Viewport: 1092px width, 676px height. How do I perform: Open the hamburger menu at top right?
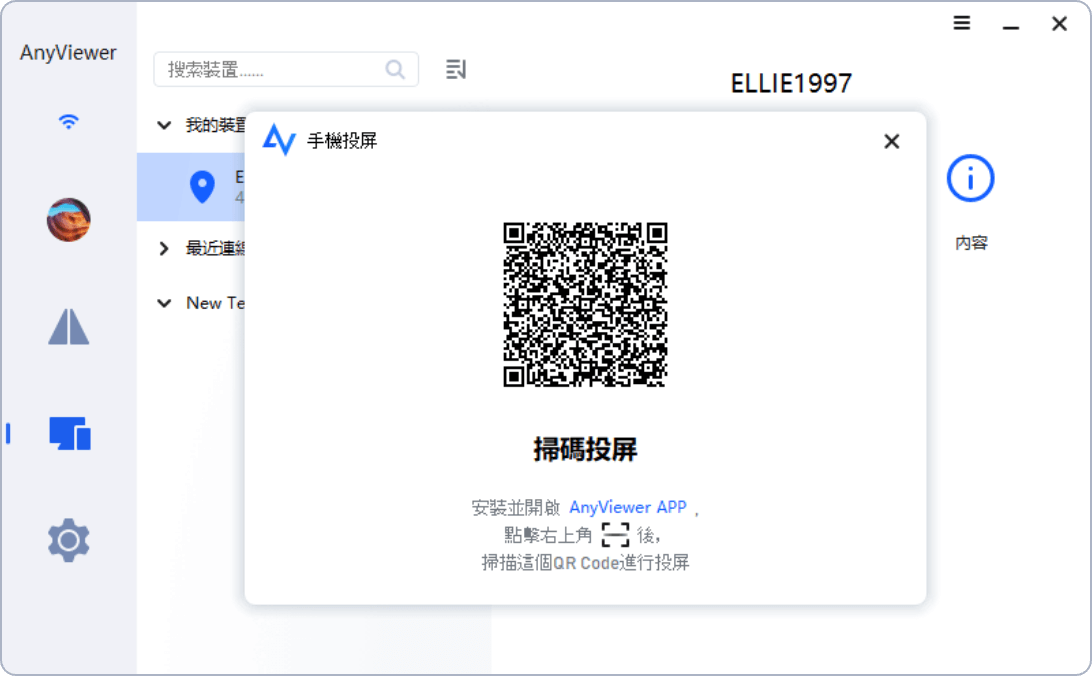tap(962, 23)
